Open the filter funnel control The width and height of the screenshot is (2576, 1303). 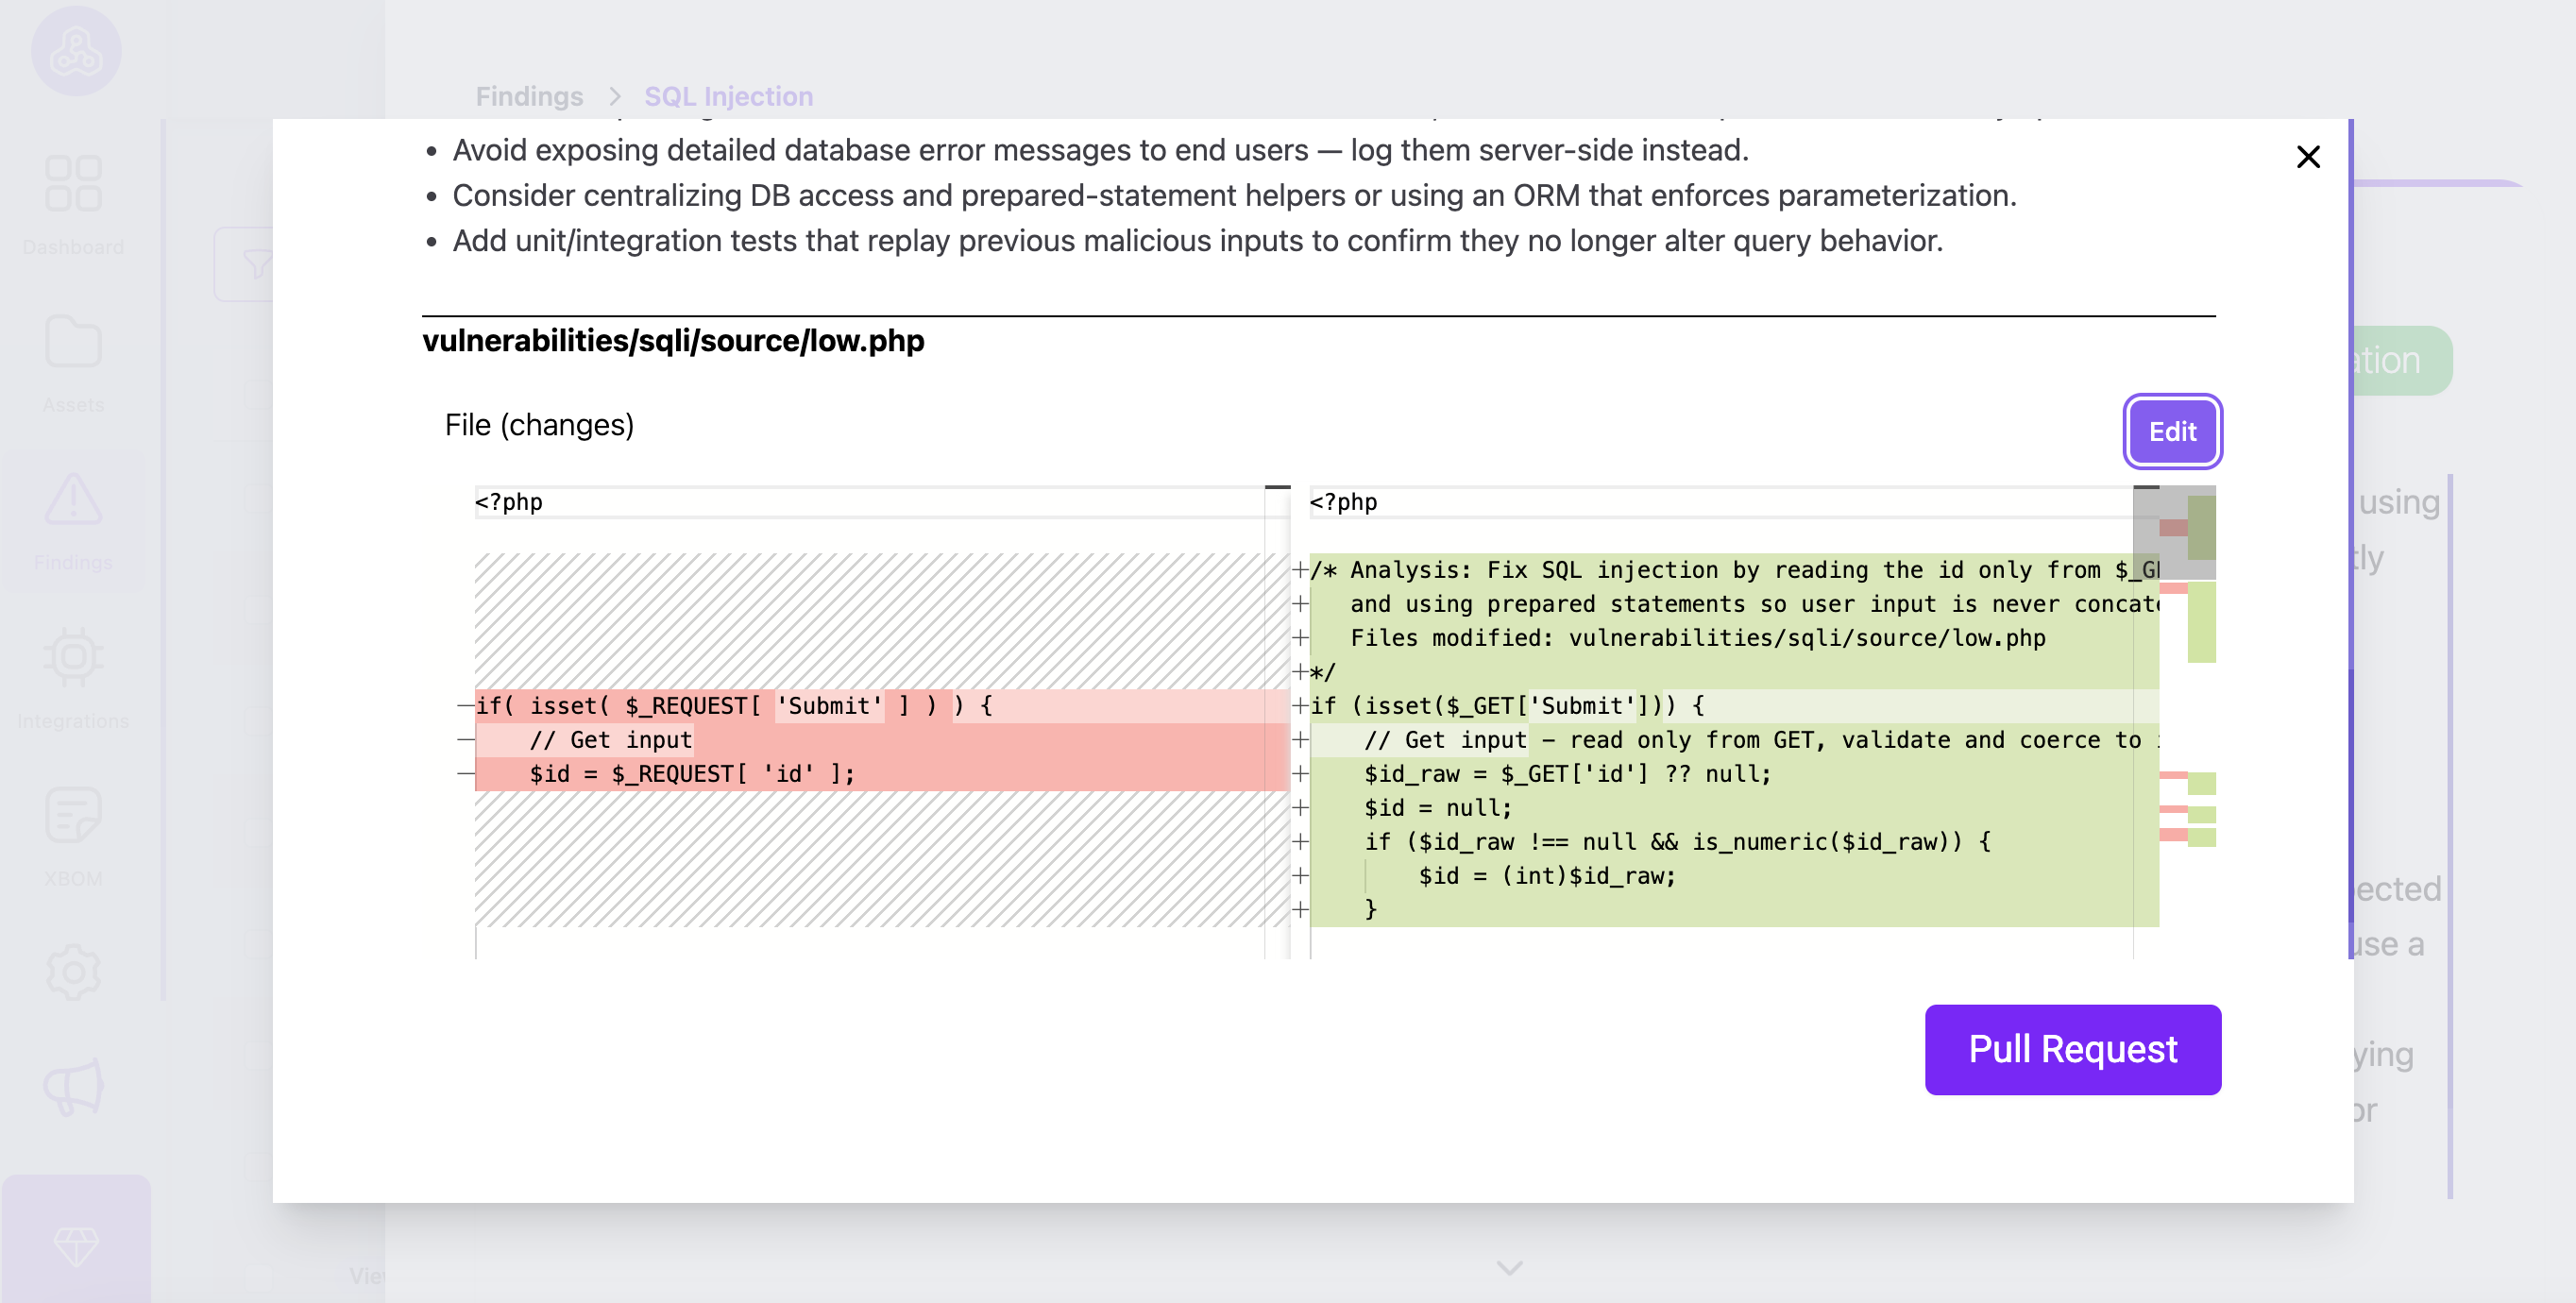click(x=258, y=263)
